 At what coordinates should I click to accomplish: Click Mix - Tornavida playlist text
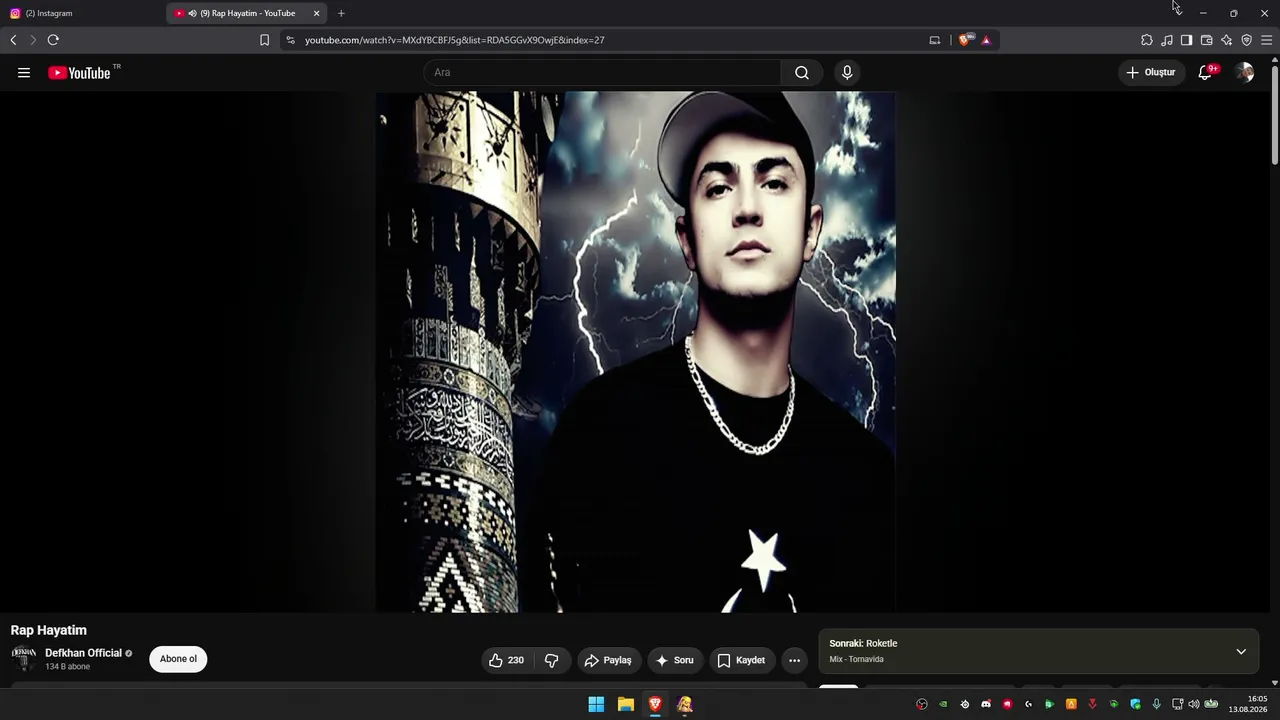coord(856,659)
